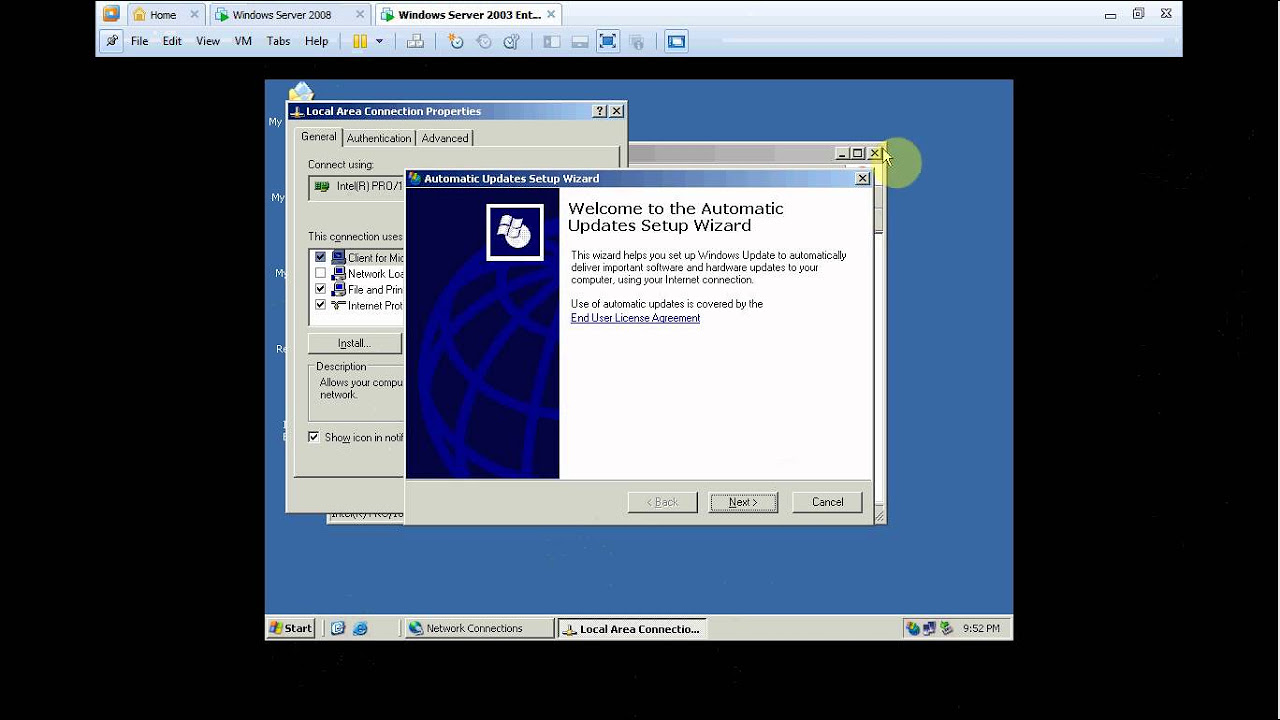Open the Help menu

coord(316,41)
